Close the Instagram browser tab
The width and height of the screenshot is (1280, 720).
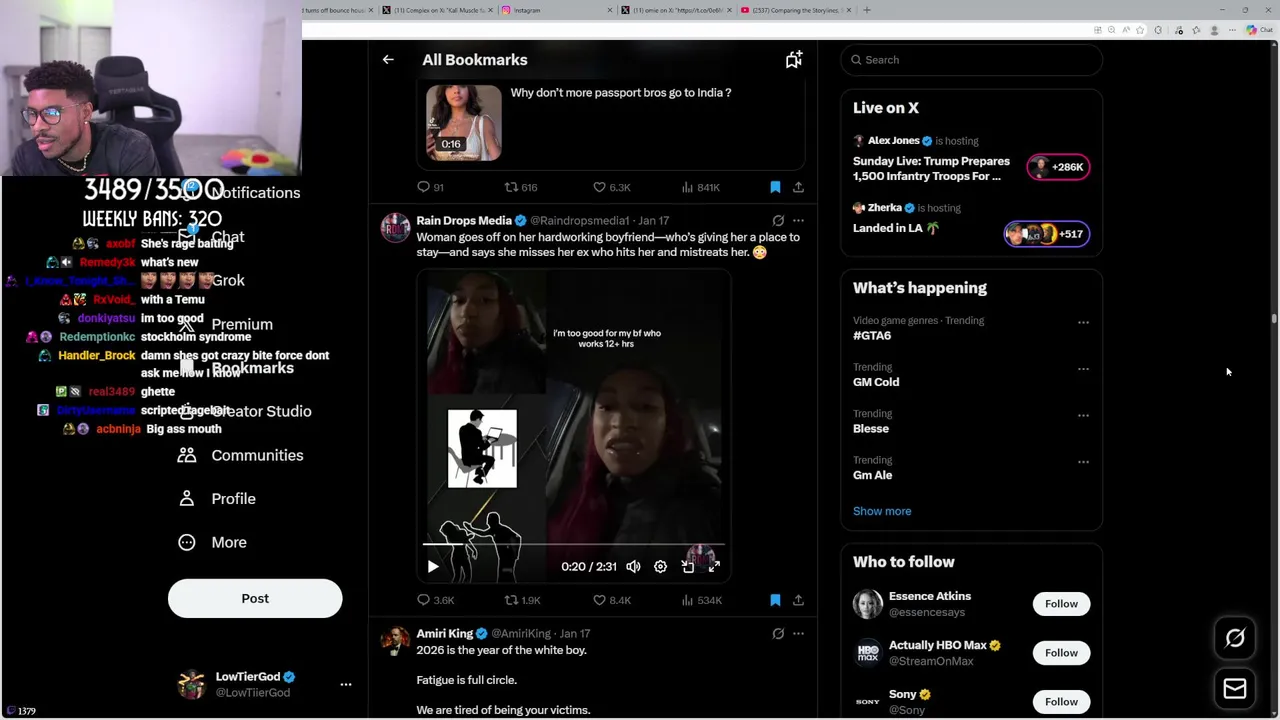coord(610,10)
